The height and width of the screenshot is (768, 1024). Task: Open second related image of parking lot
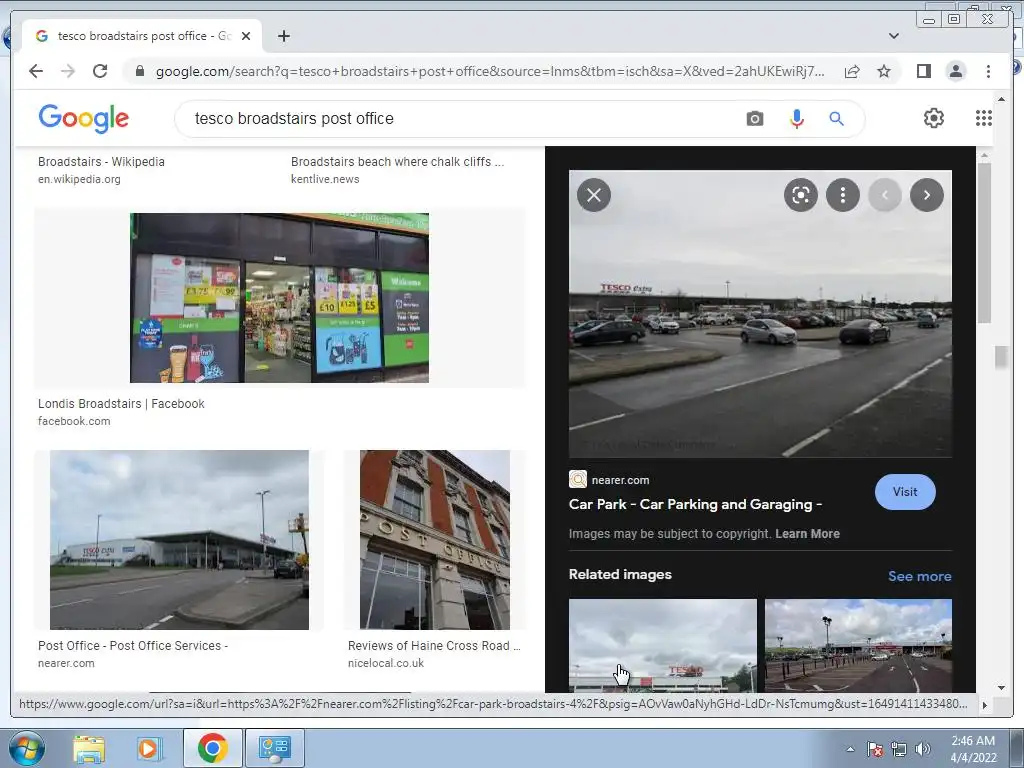click(x=858, y=645)
